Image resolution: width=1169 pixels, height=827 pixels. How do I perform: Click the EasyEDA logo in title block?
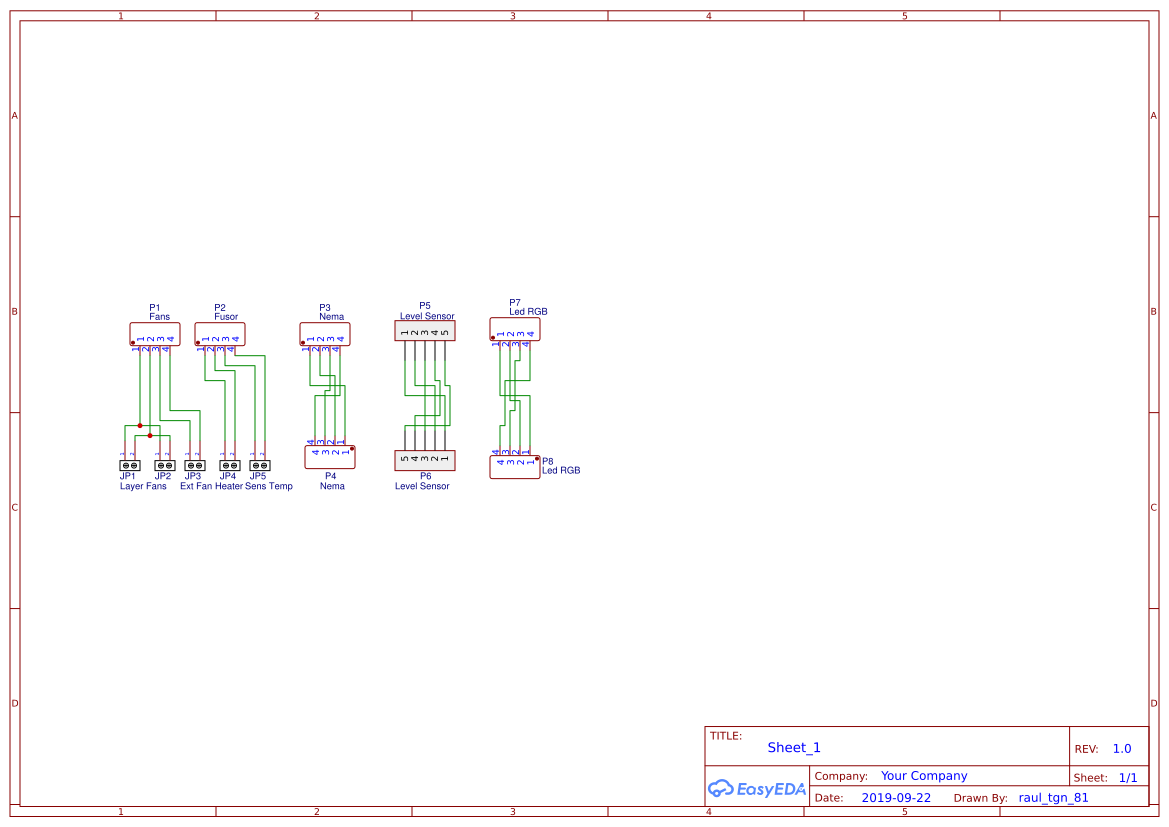757,788
